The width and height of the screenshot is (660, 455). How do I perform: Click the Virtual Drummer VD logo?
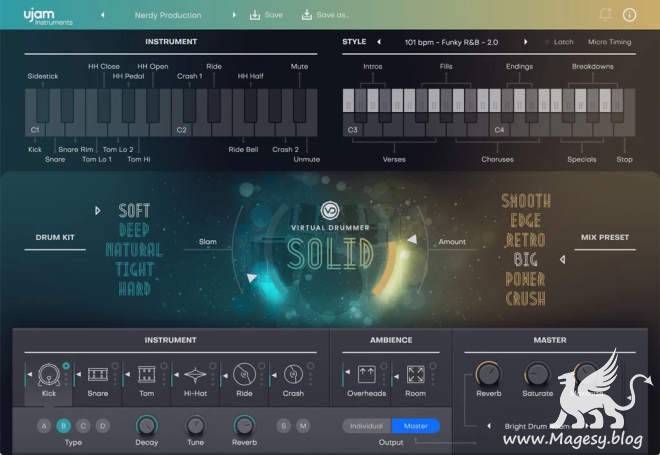click(x=330, y=210)
